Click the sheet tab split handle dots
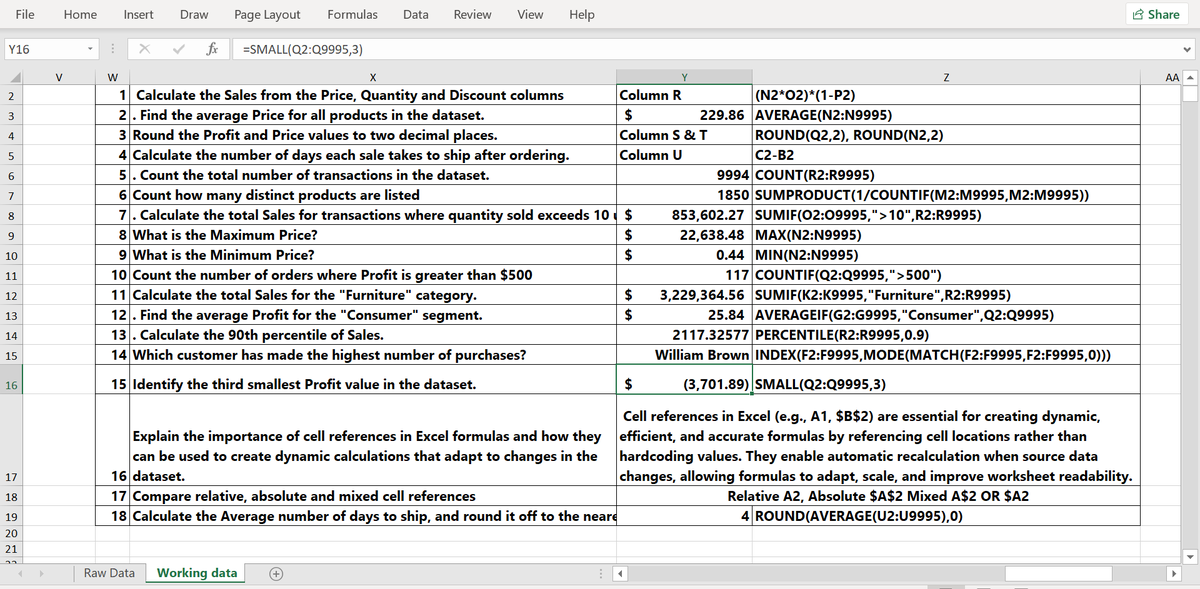 [600, 574]
